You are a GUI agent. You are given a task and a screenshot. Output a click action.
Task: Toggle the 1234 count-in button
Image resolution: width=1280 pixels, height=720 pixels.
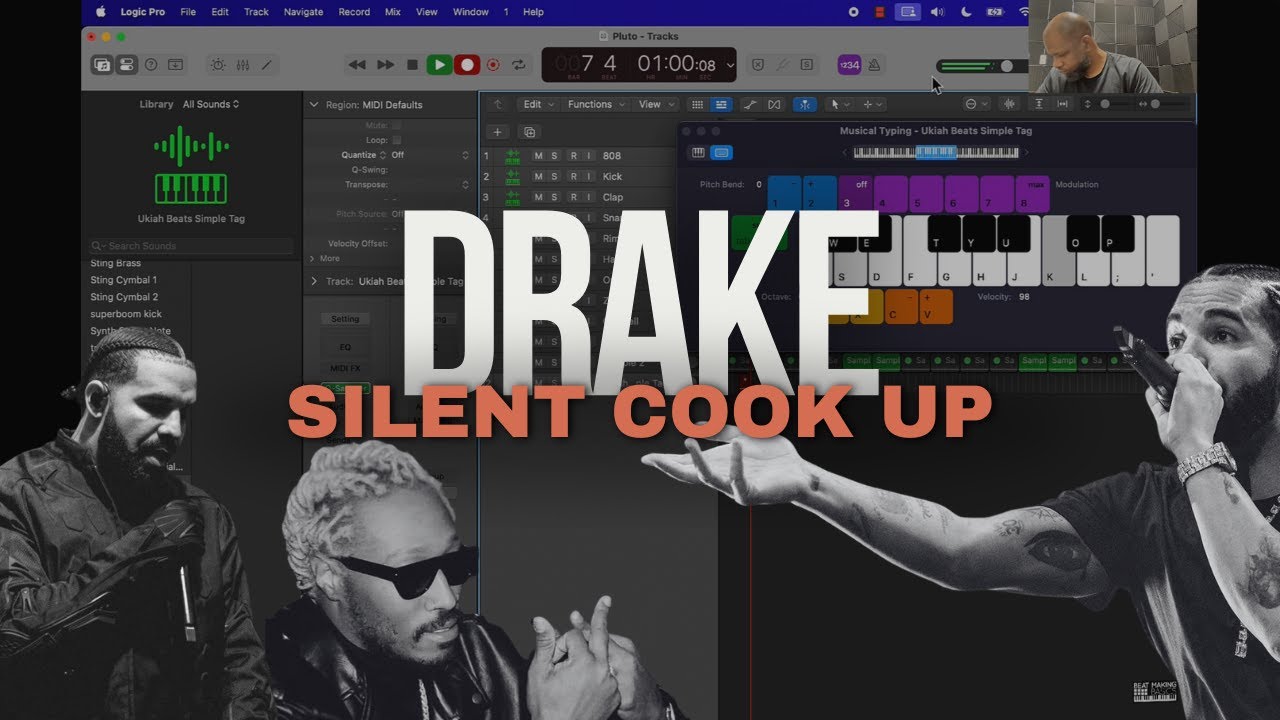[x=849, y=64]
